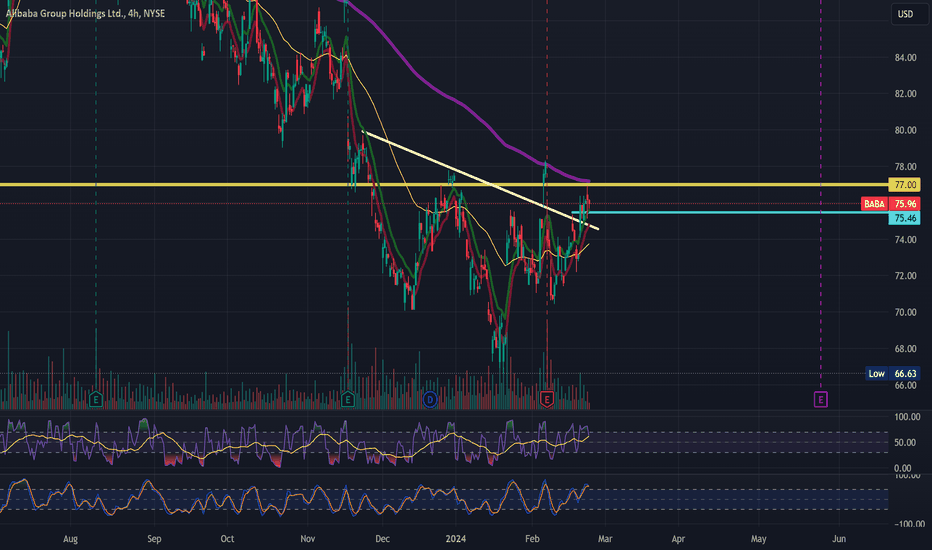Viewport: 932px width, 550px height.
Task: Click the Jun label on the time axis
Action: tap(839, 539)
